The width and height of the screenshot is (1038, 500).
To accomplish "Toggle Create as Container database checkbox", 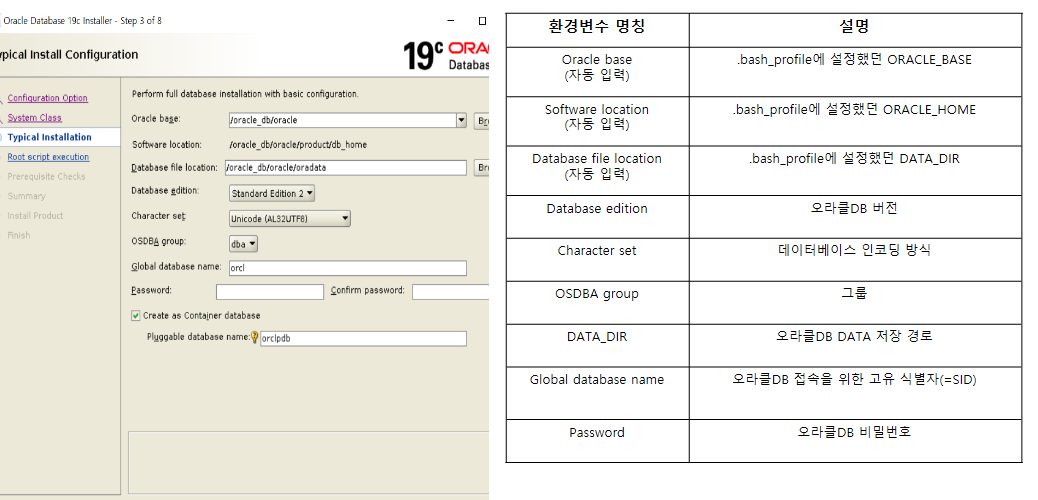I will (x=136, y=316).
